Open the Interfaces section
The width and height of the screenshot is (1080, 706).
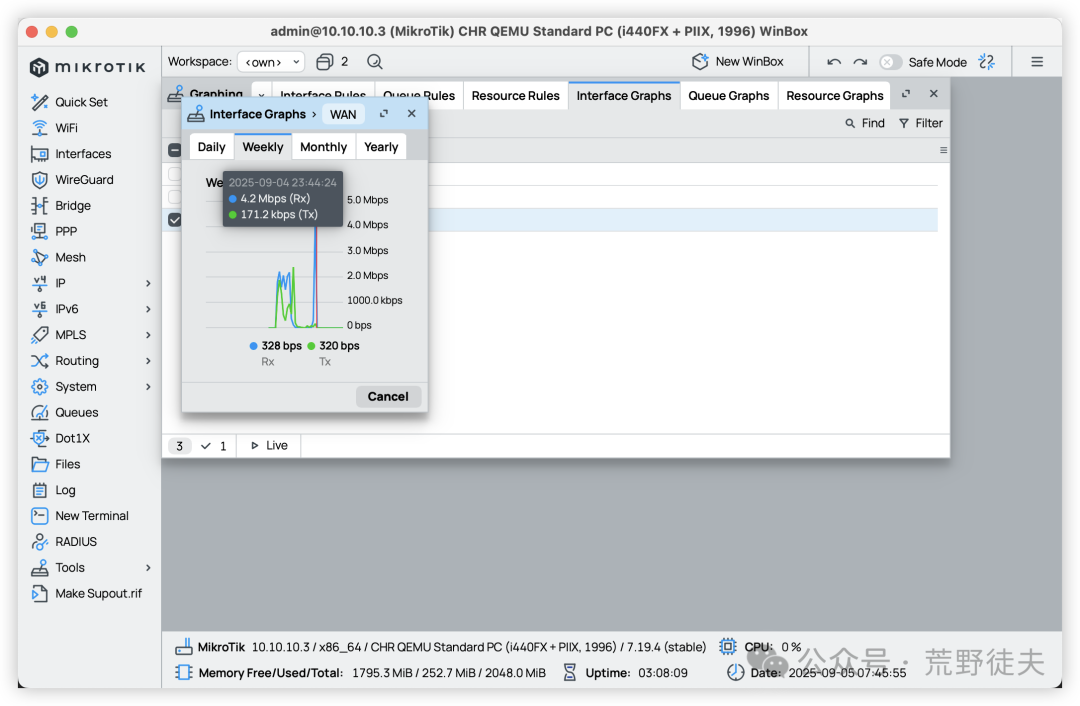(x=72, y=154)
